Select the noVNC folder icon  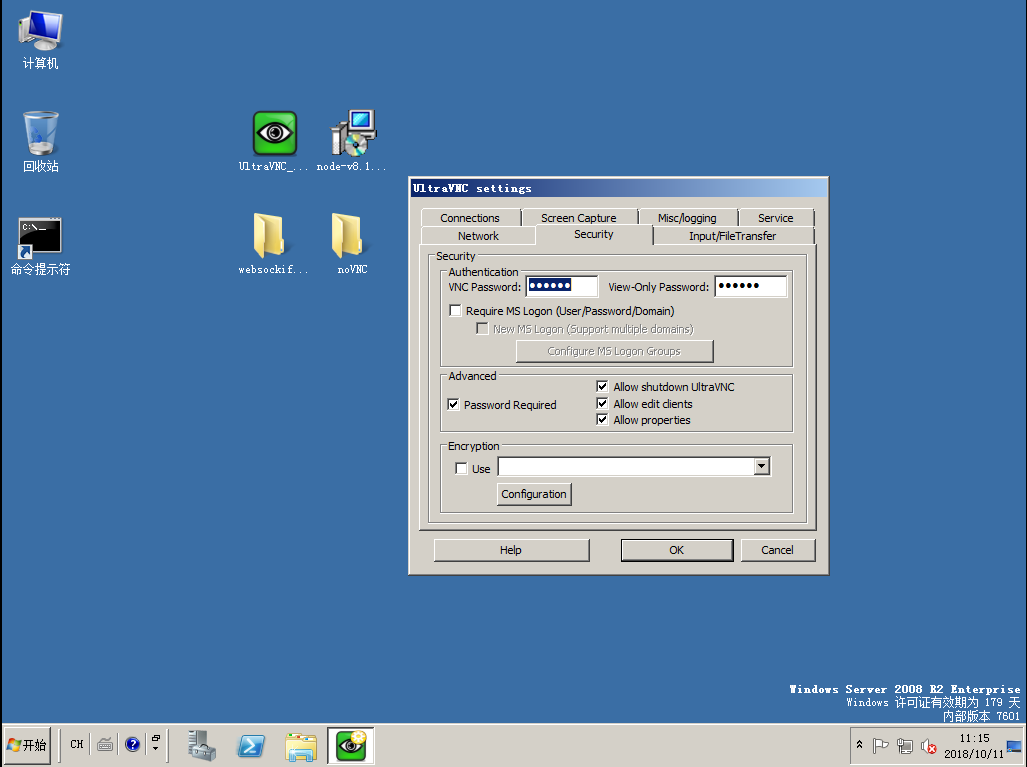point(352,244)
